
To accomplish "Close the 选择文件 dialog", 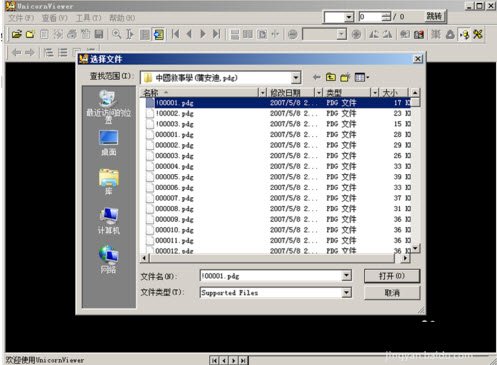I will pyautogui.click(x=418, y=59).
